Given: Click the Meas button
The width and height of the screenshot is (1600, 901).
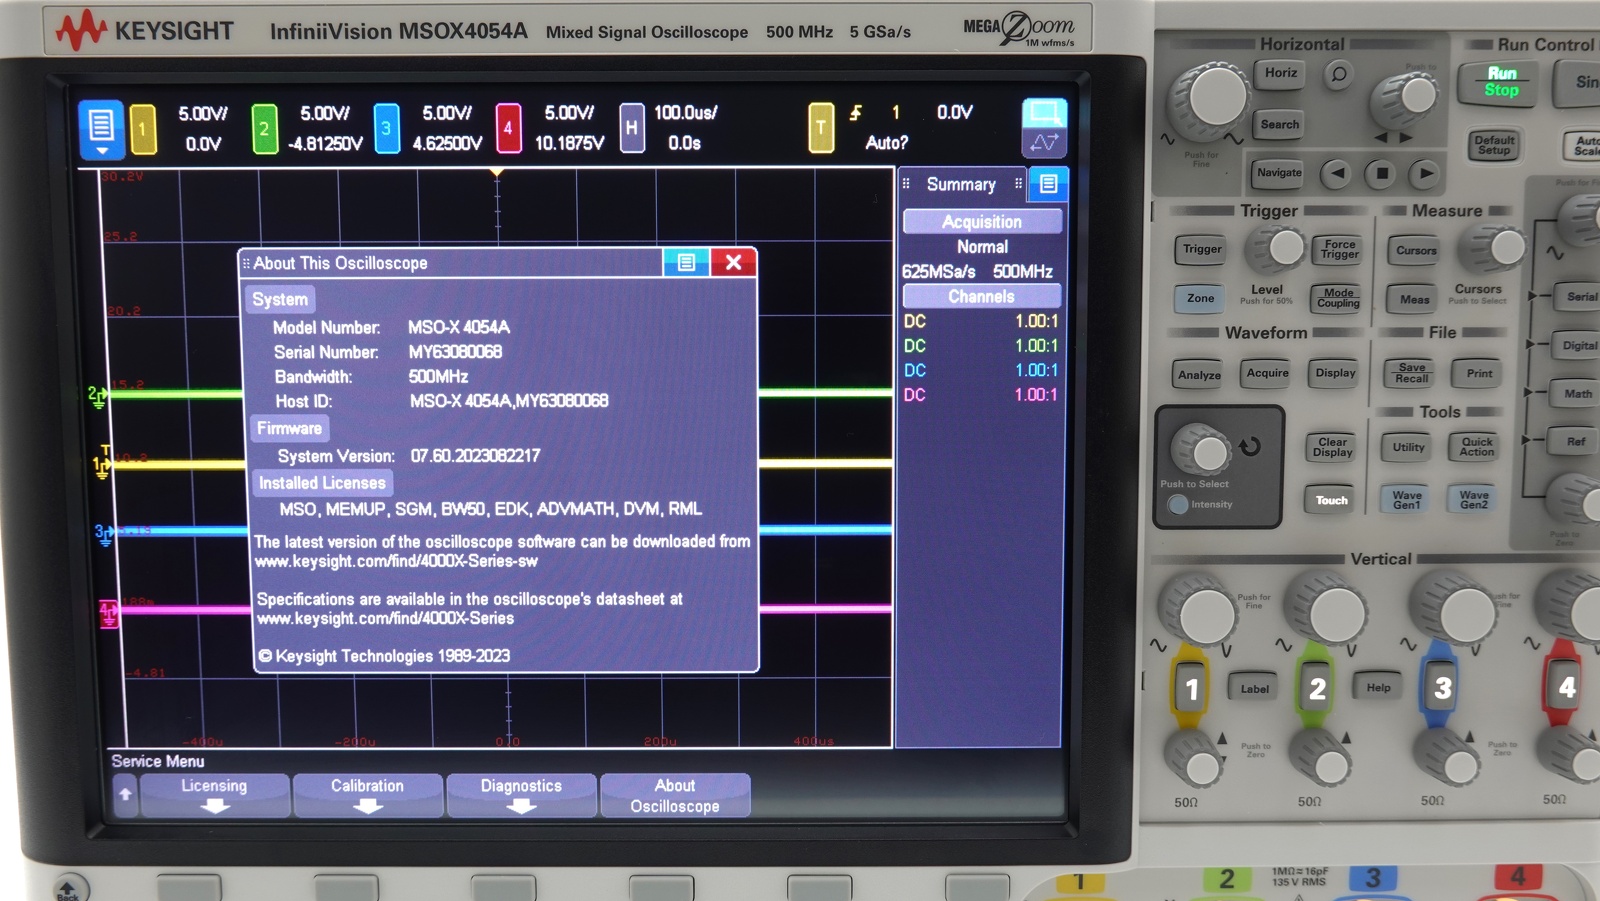Looking at the screenshot, I should (x=1414, y=299).
